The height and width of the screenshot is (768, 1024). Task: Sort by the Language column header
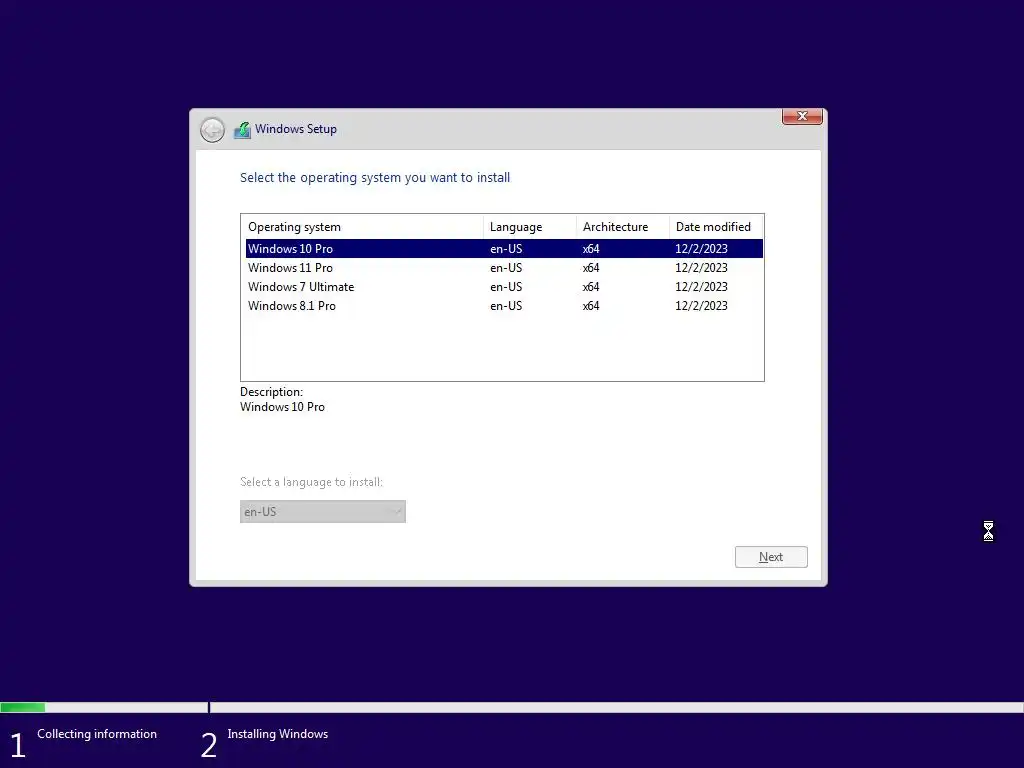[x=530, y=227]
